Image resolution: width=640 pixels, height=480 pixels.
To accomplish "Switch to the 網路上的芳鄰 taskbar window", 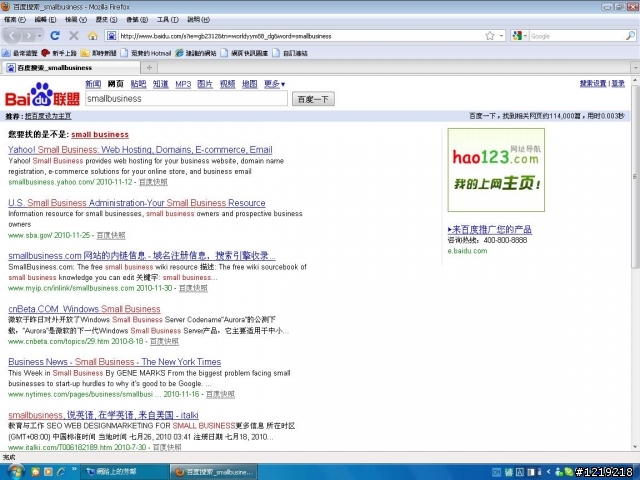I will pyautogui.click(x=124, y=472).
